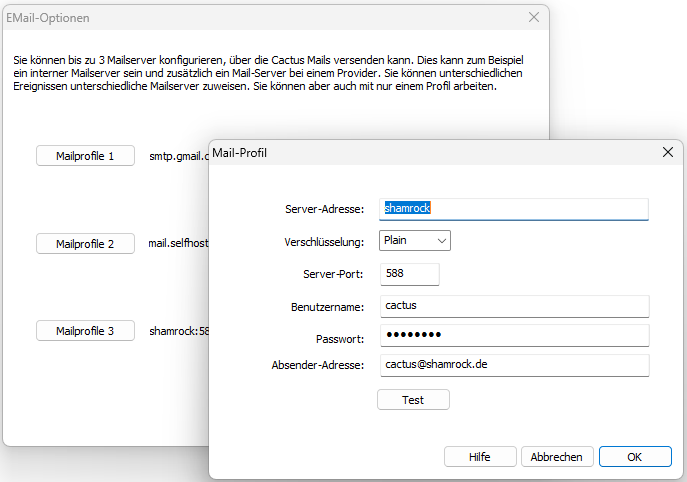
Task: Click the Server-Adresse field containing shamrock
Action: 513,209
